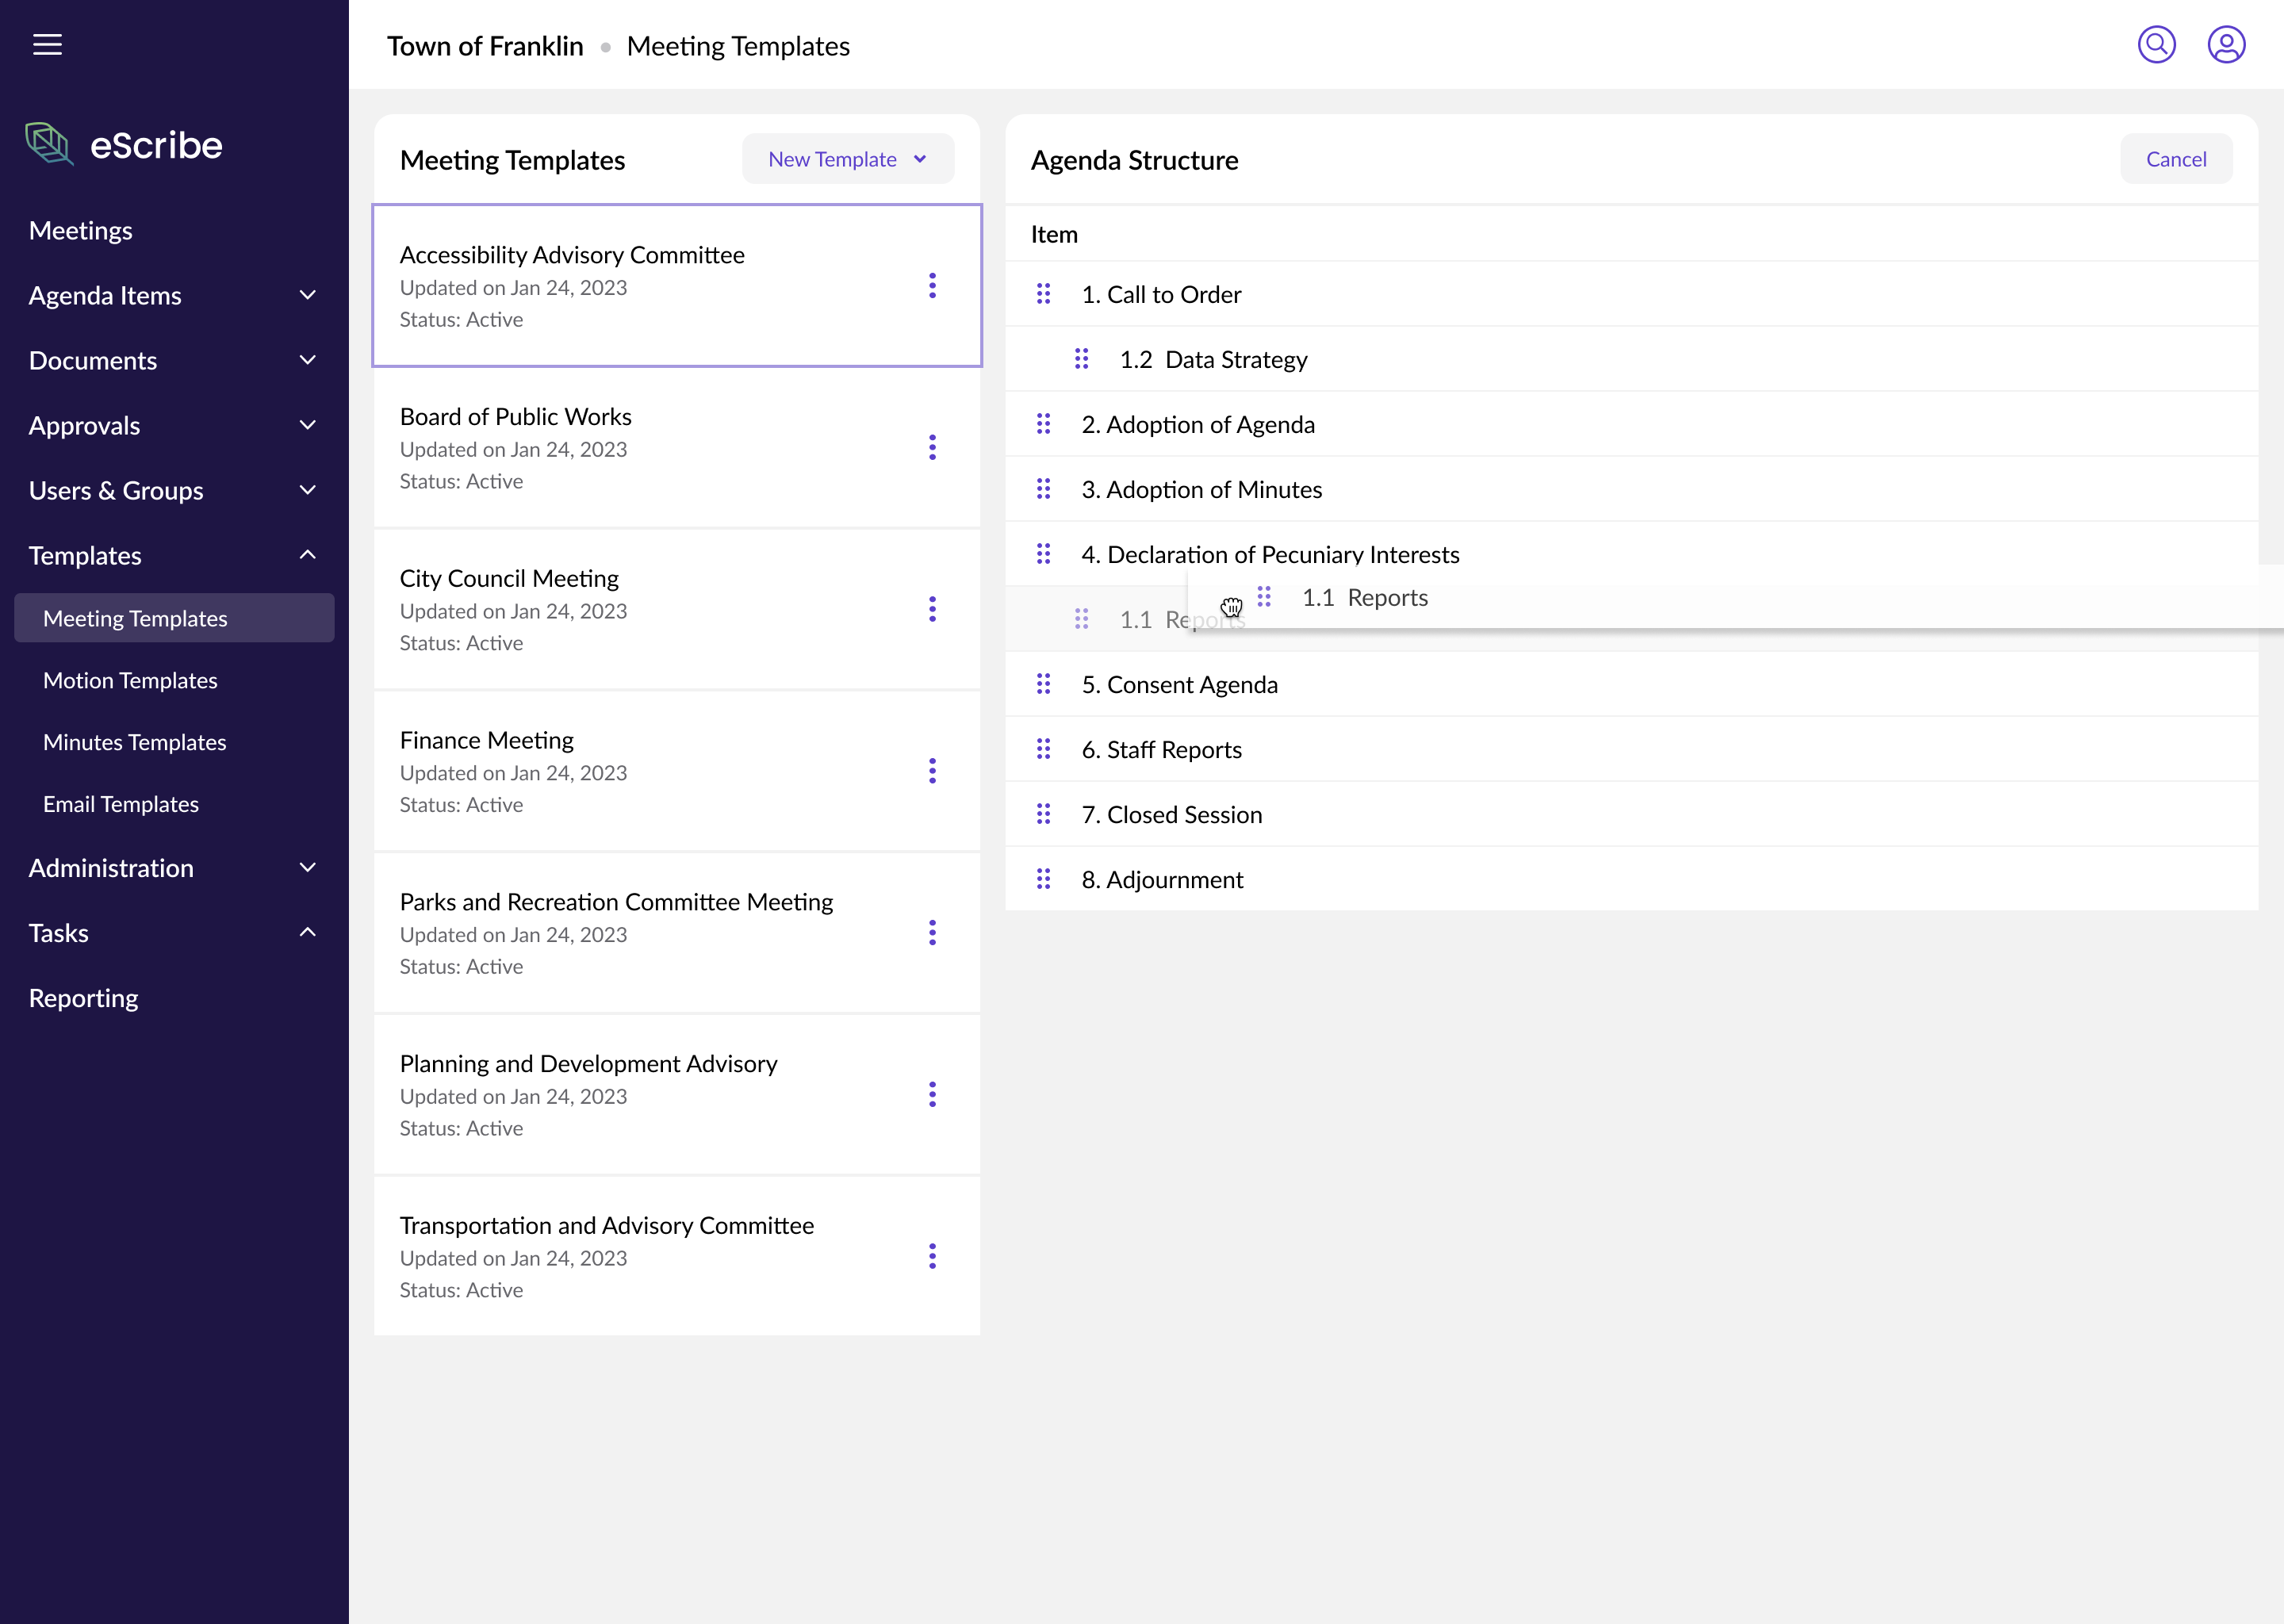Select Planning and Development Advisory template
The image size is (2284, 1624).
tap(677, 1095)
